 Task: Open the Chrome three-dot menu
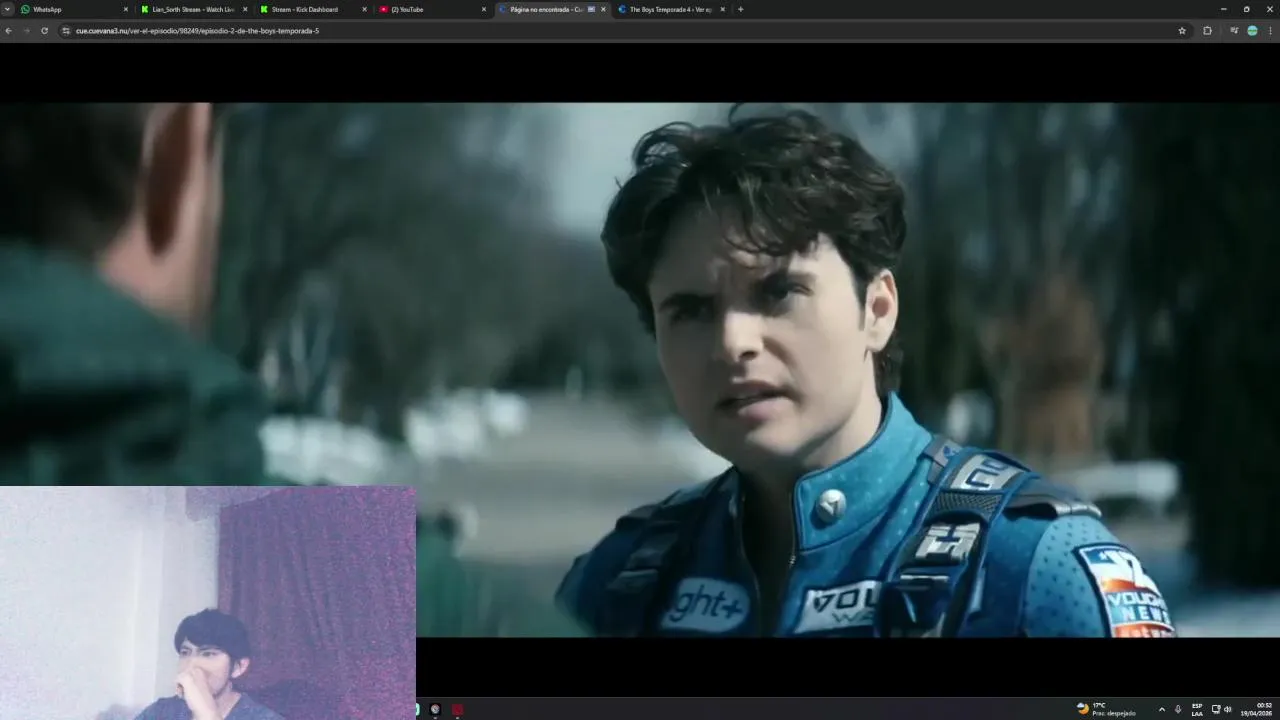point(1271,31)
